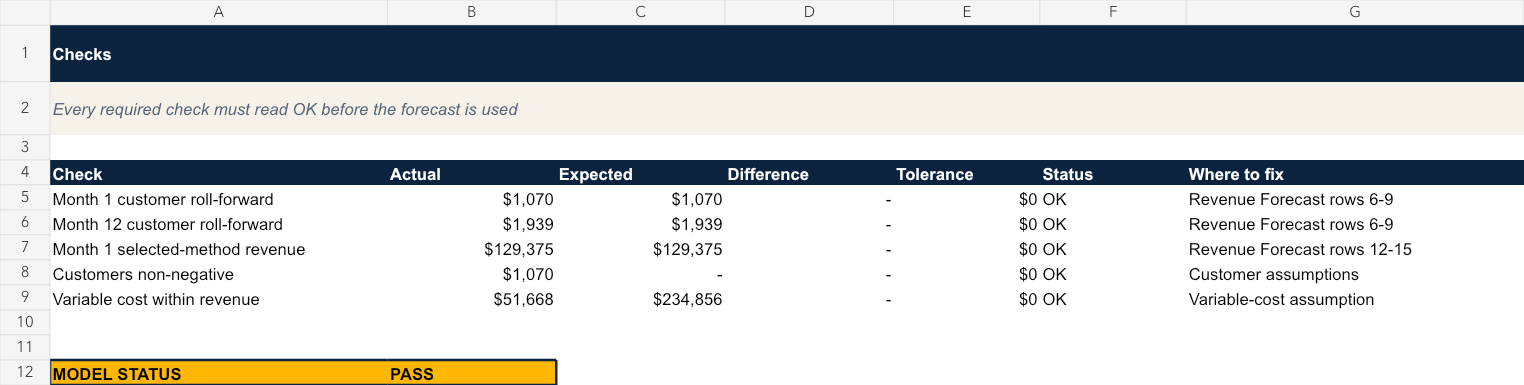The height and width of the screenshot is (385, 1524).
Task: Click the MODEL STATUS label cell
Action: tap(218, 373)
